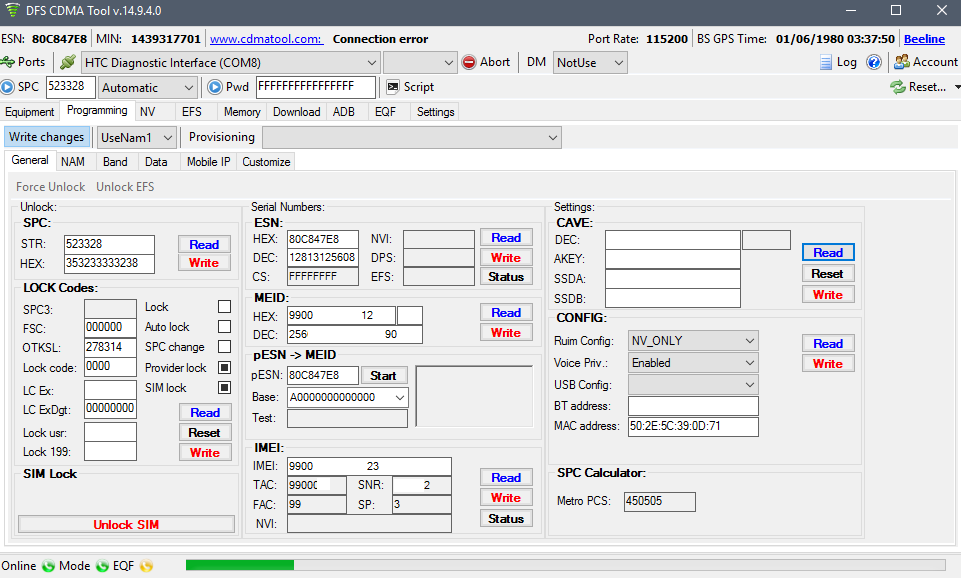Open the UseNam1 dropdown

pos(137,137)
